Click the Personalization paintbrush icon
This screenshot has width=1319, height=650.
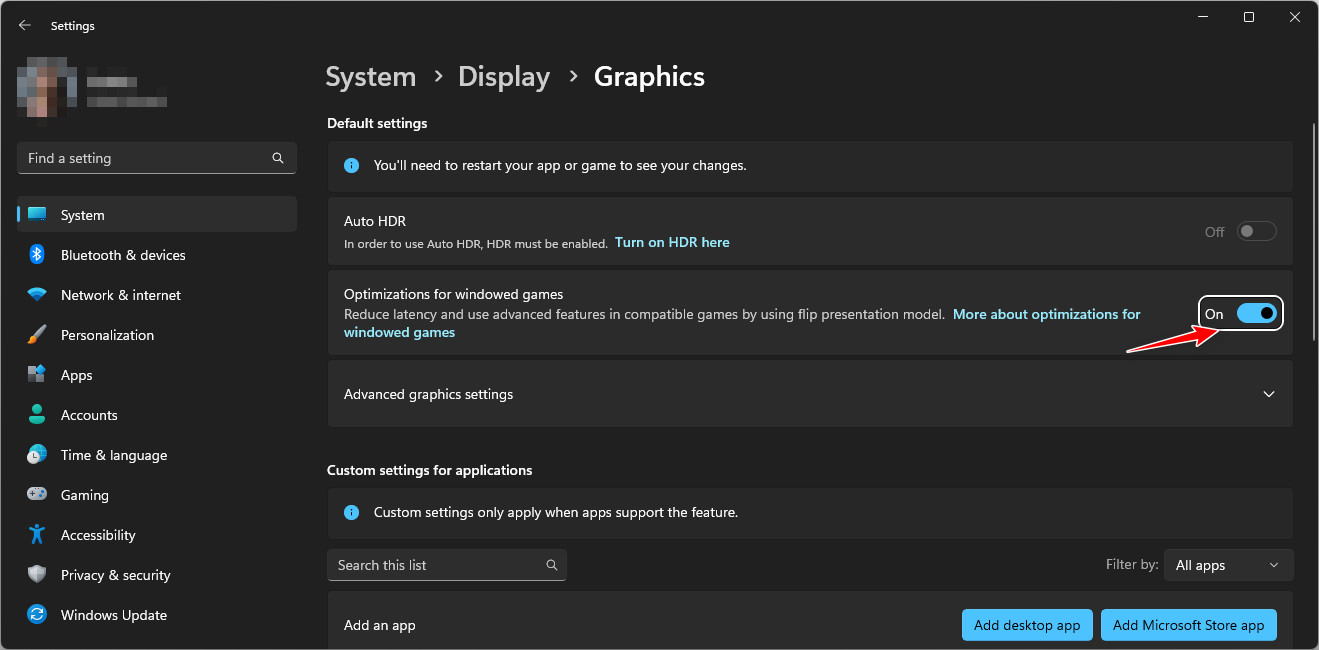click(37, 335)
